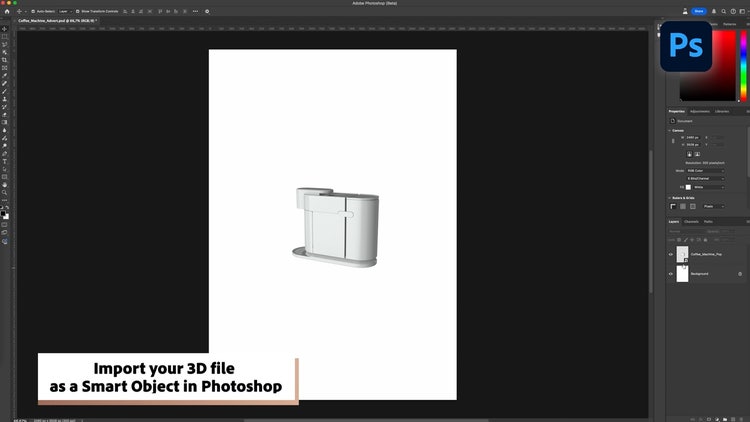Click the canvas height input field

tap(693, 144)
